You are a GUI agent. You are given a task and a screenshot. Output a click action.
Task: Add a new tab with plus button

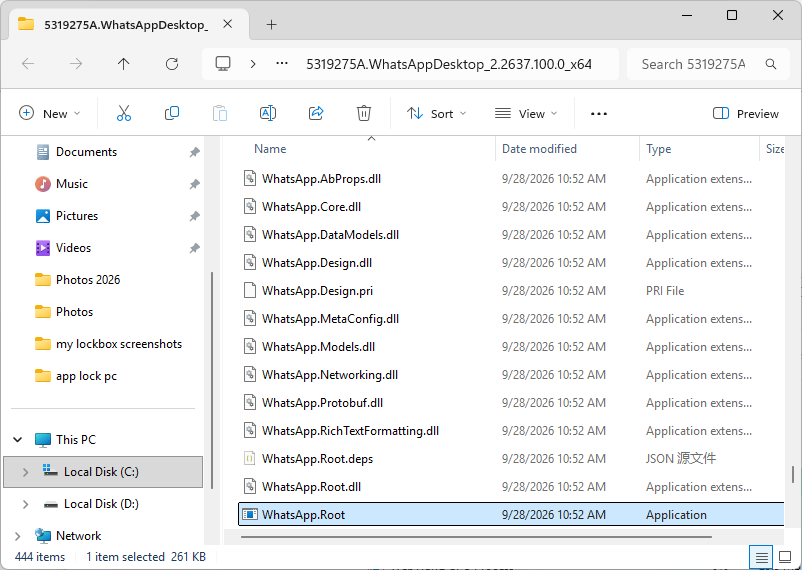[272, 25]
